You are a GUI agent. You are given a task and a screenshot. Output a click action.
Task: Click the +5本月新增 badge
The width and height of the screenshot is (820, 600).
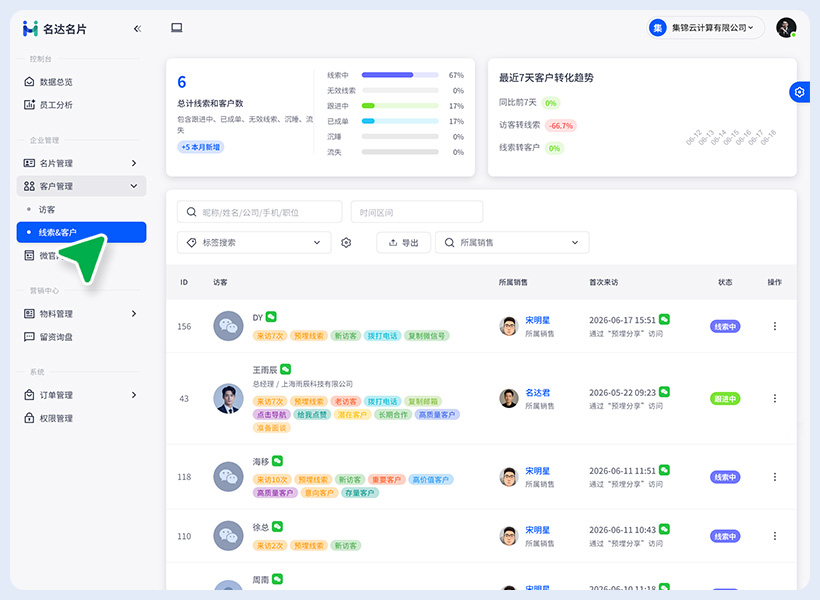[x=201, y=147]
